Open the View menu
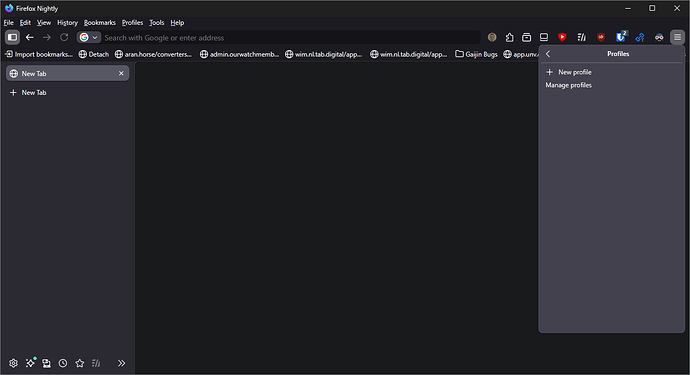Viewport: 690px width, 375px height. [44, 22]
